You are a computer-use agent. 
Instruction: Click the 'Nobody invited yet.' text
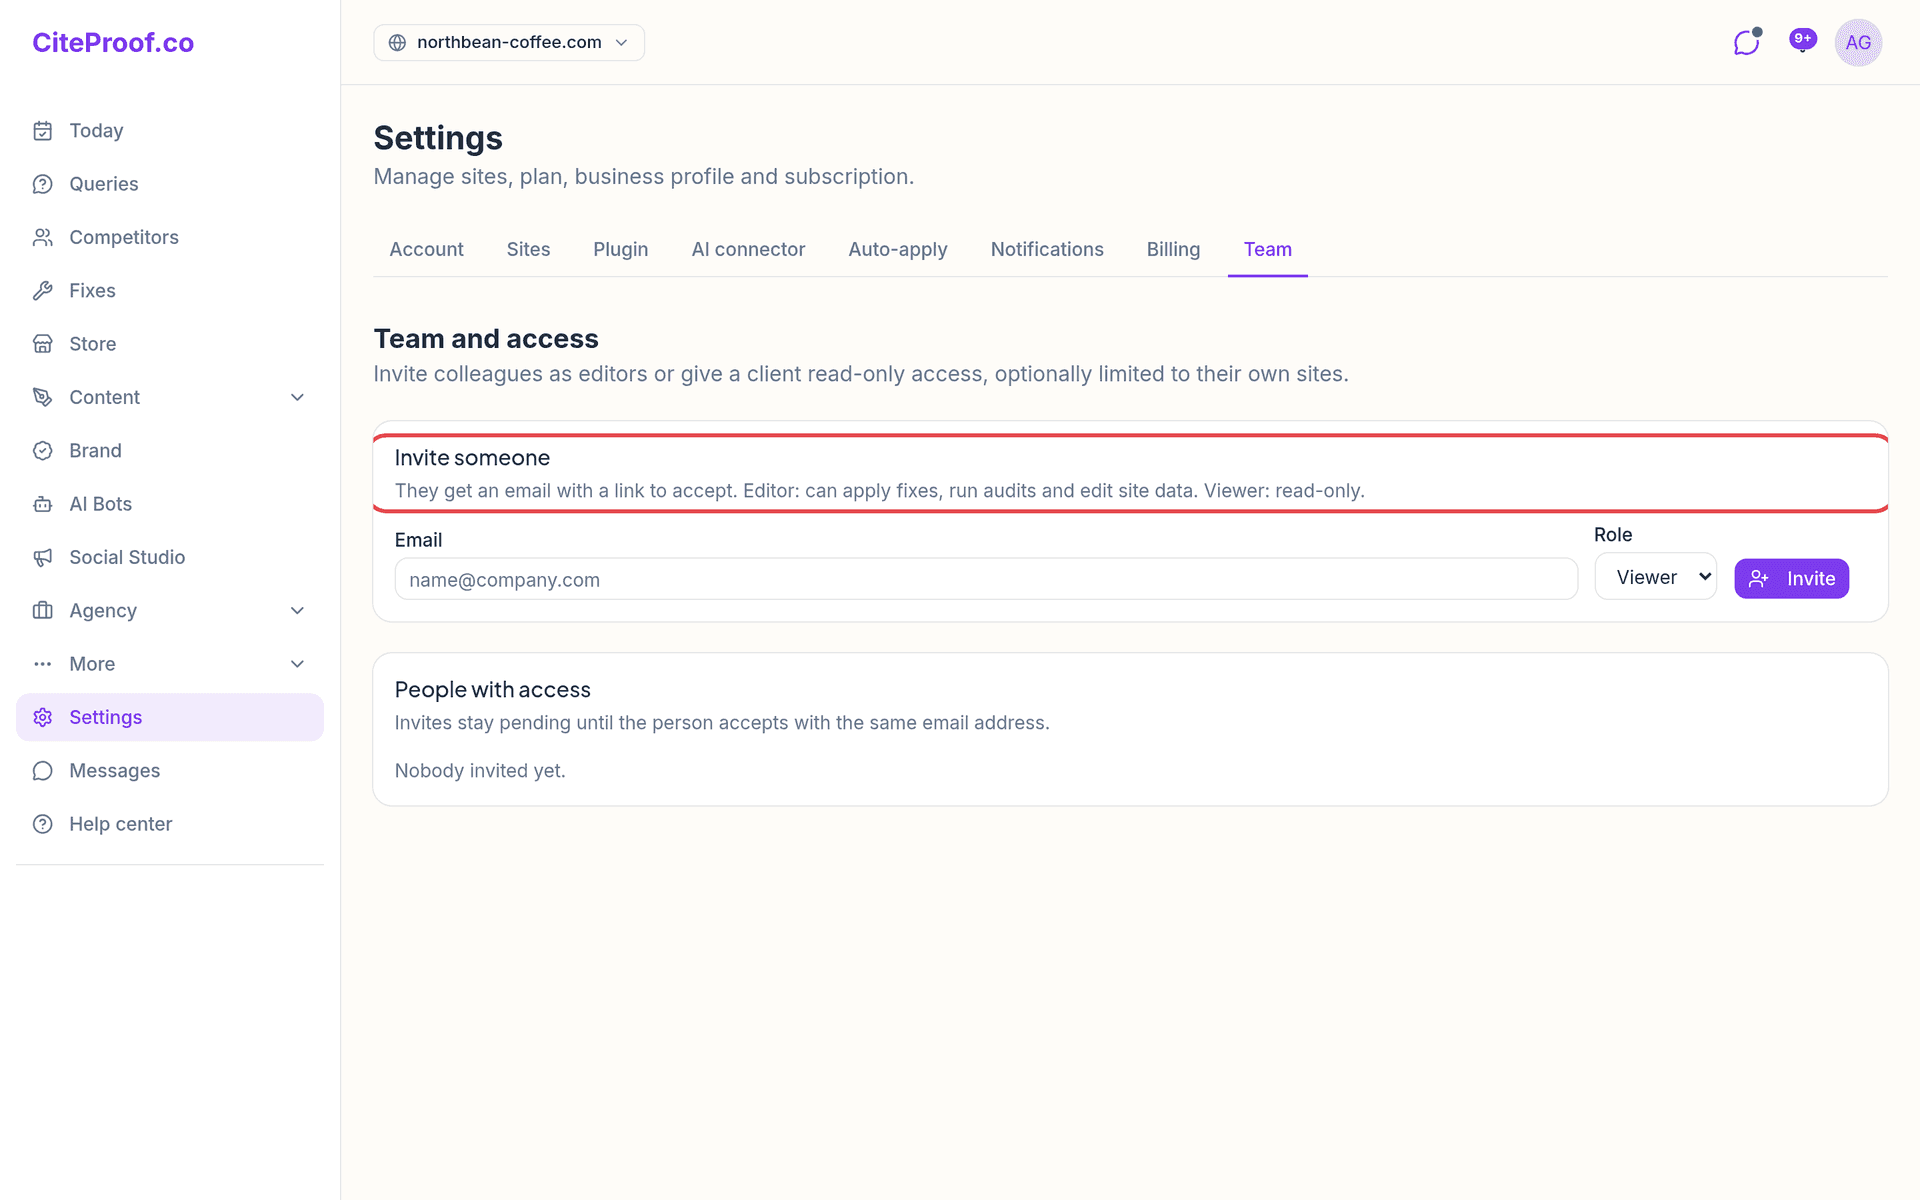pyautogui.click(x=480, y=771)
